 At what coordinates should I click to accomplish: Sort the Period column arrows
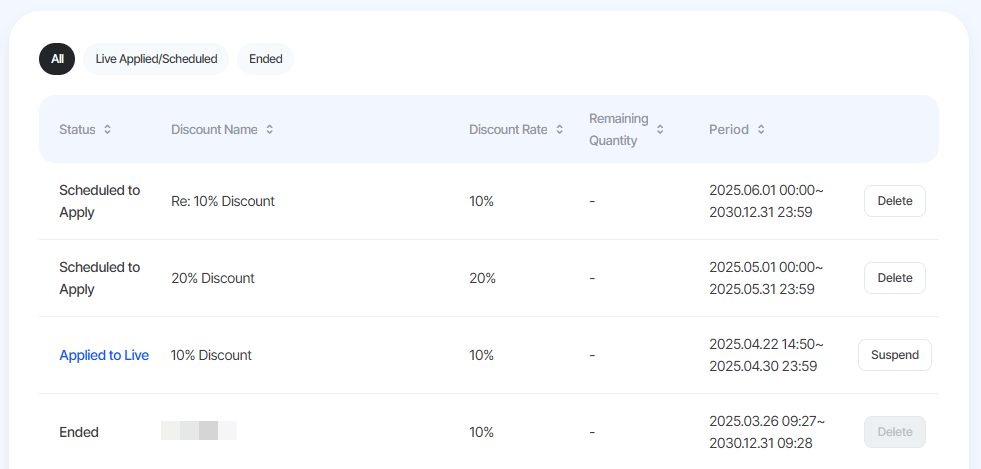tap(761, 129)
